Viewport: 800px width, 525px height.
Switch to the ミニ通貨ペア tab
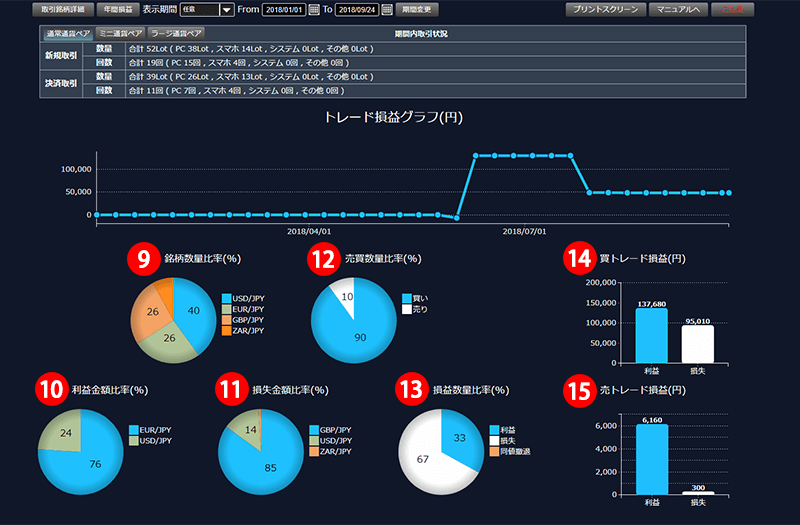pos(120,34)
